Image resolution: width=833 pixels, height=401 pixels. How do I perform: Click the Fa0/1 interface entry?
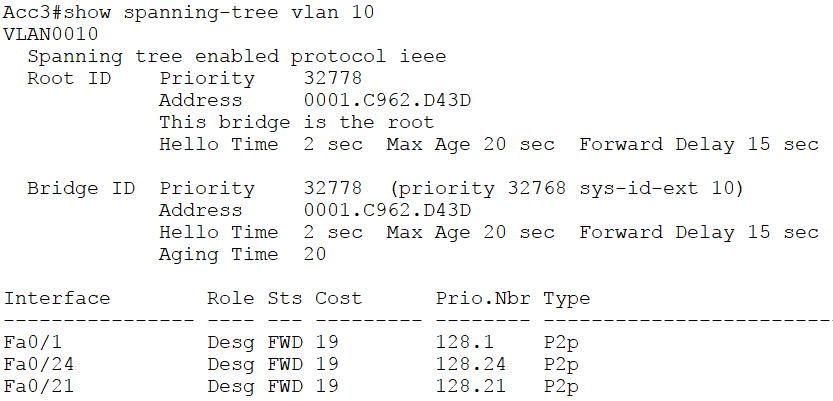tap(27, 342)
